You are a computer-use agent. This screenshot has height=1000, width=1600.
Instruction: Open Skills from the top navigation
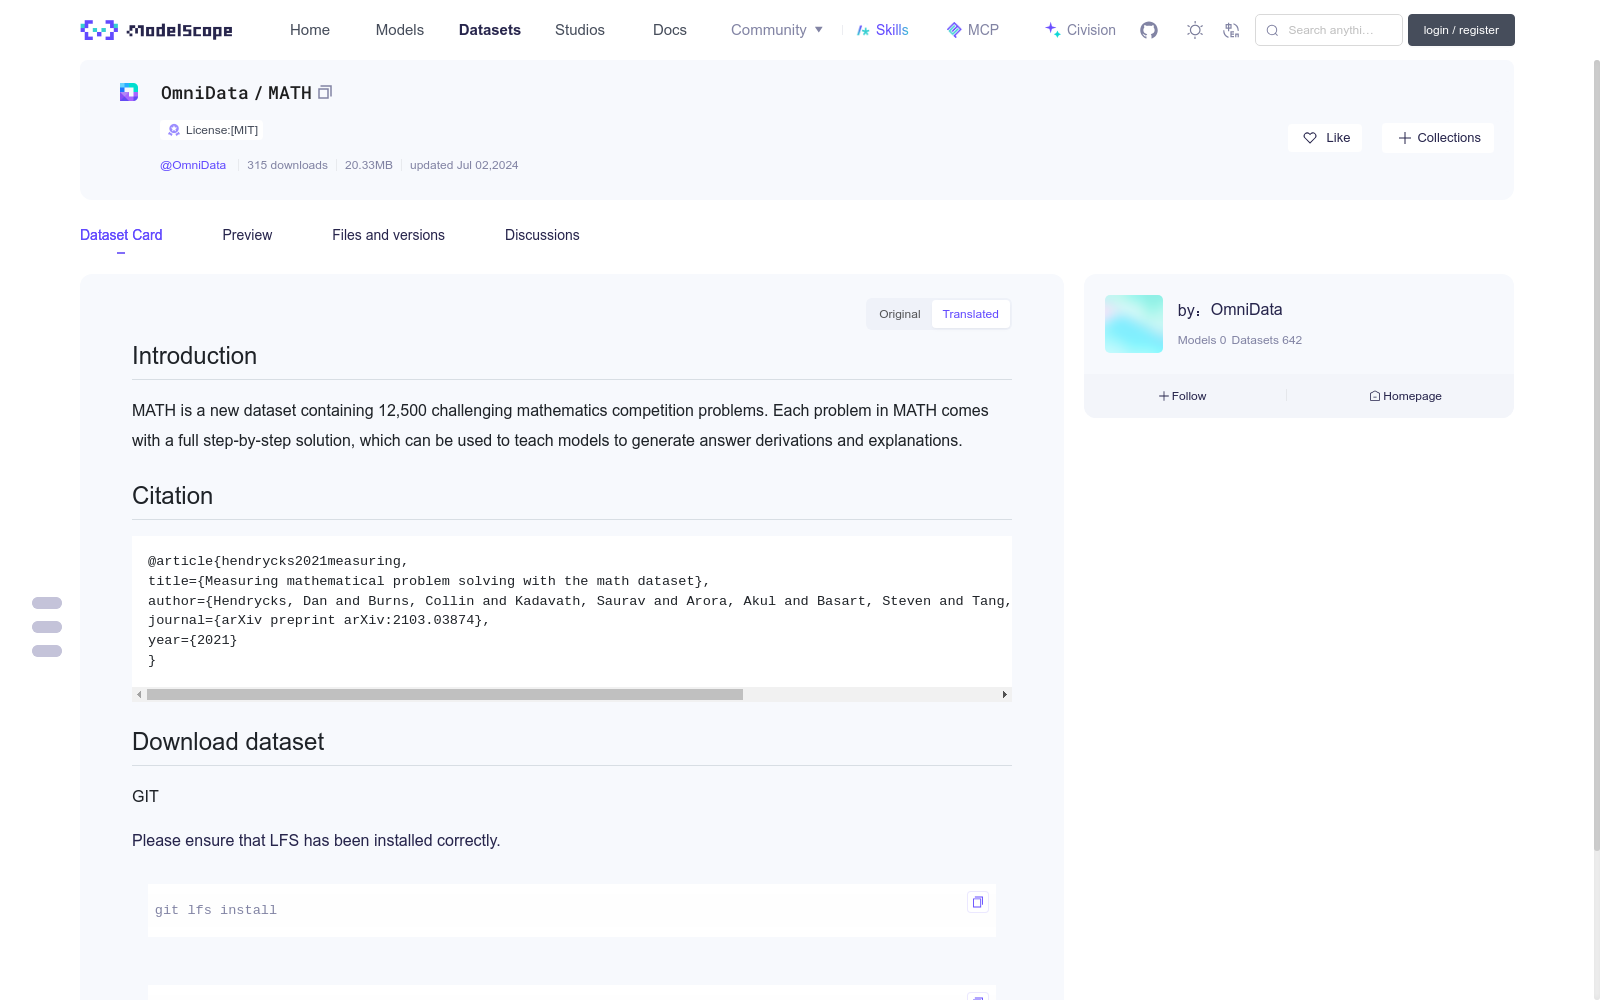pos(883,30)
